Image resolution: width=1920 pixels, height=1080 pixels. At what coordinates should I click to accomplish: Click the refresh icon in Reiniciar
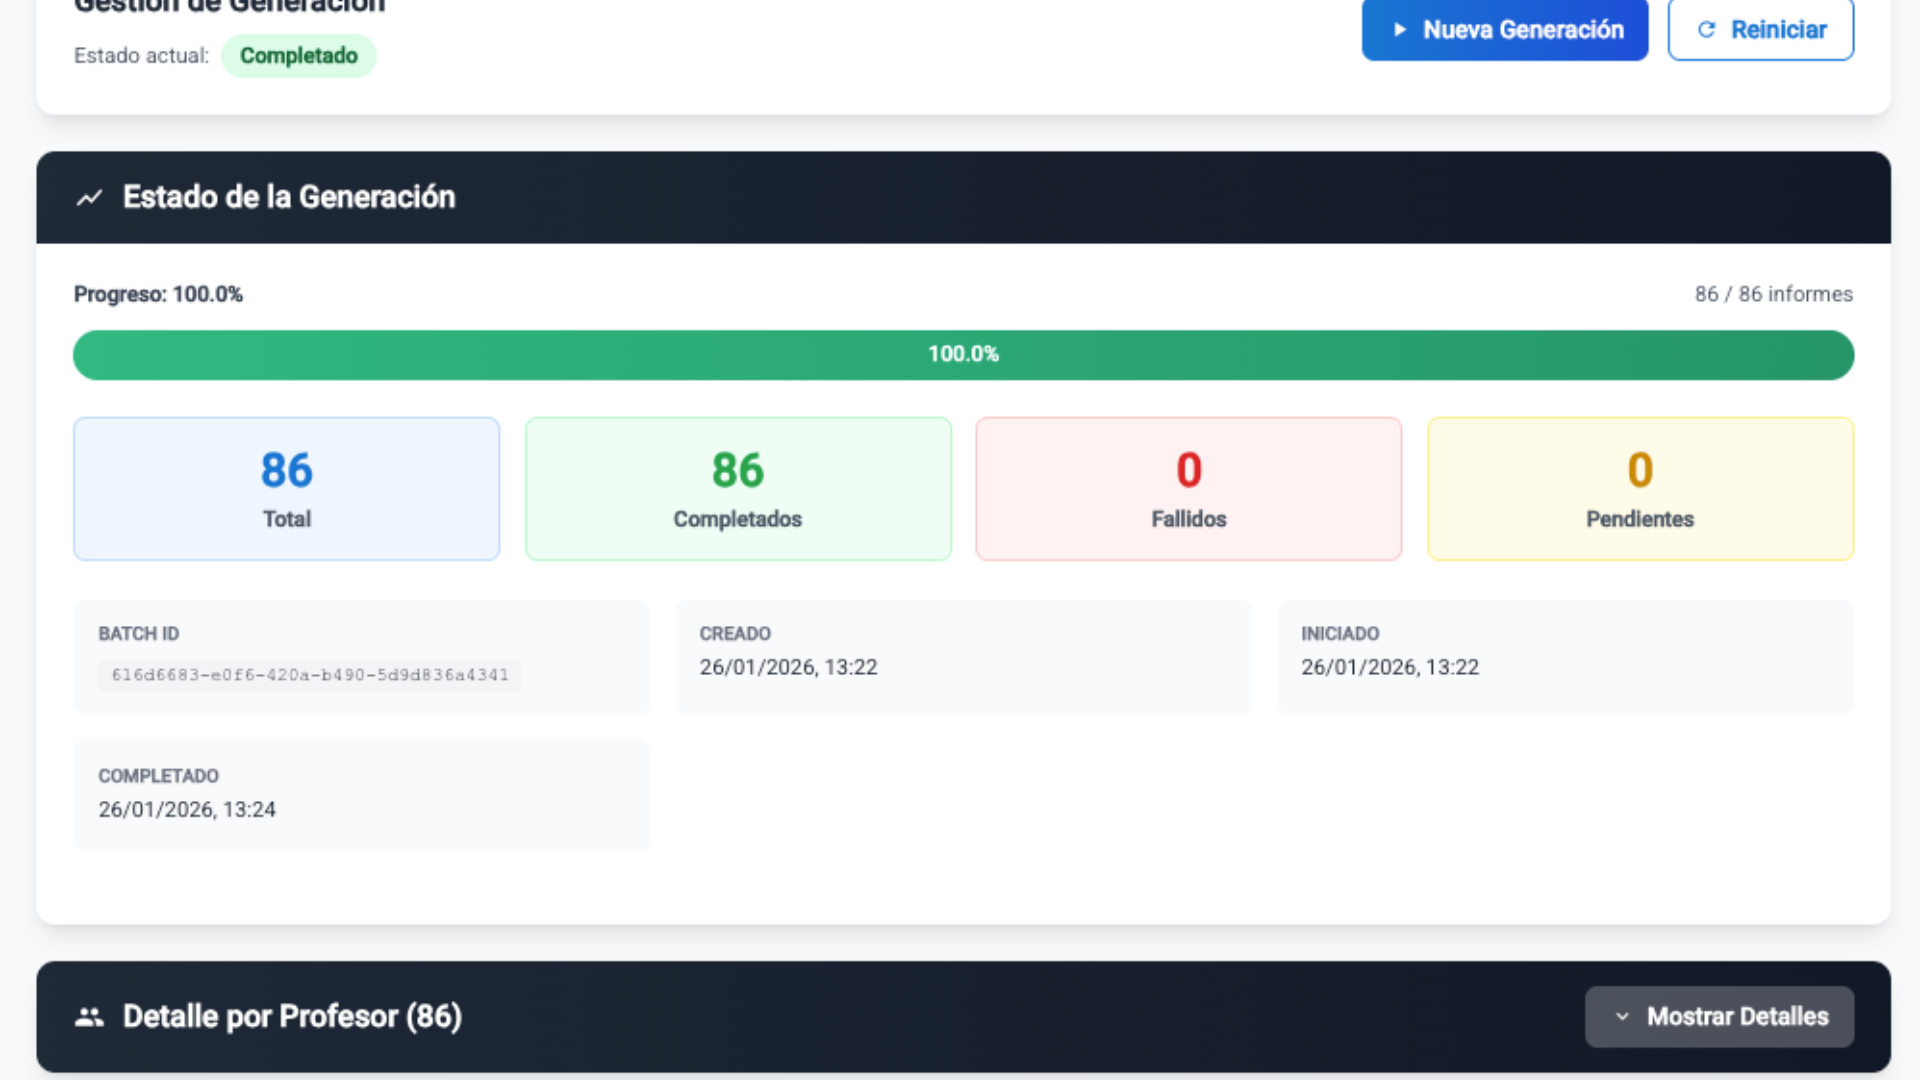coord(1707,30)
